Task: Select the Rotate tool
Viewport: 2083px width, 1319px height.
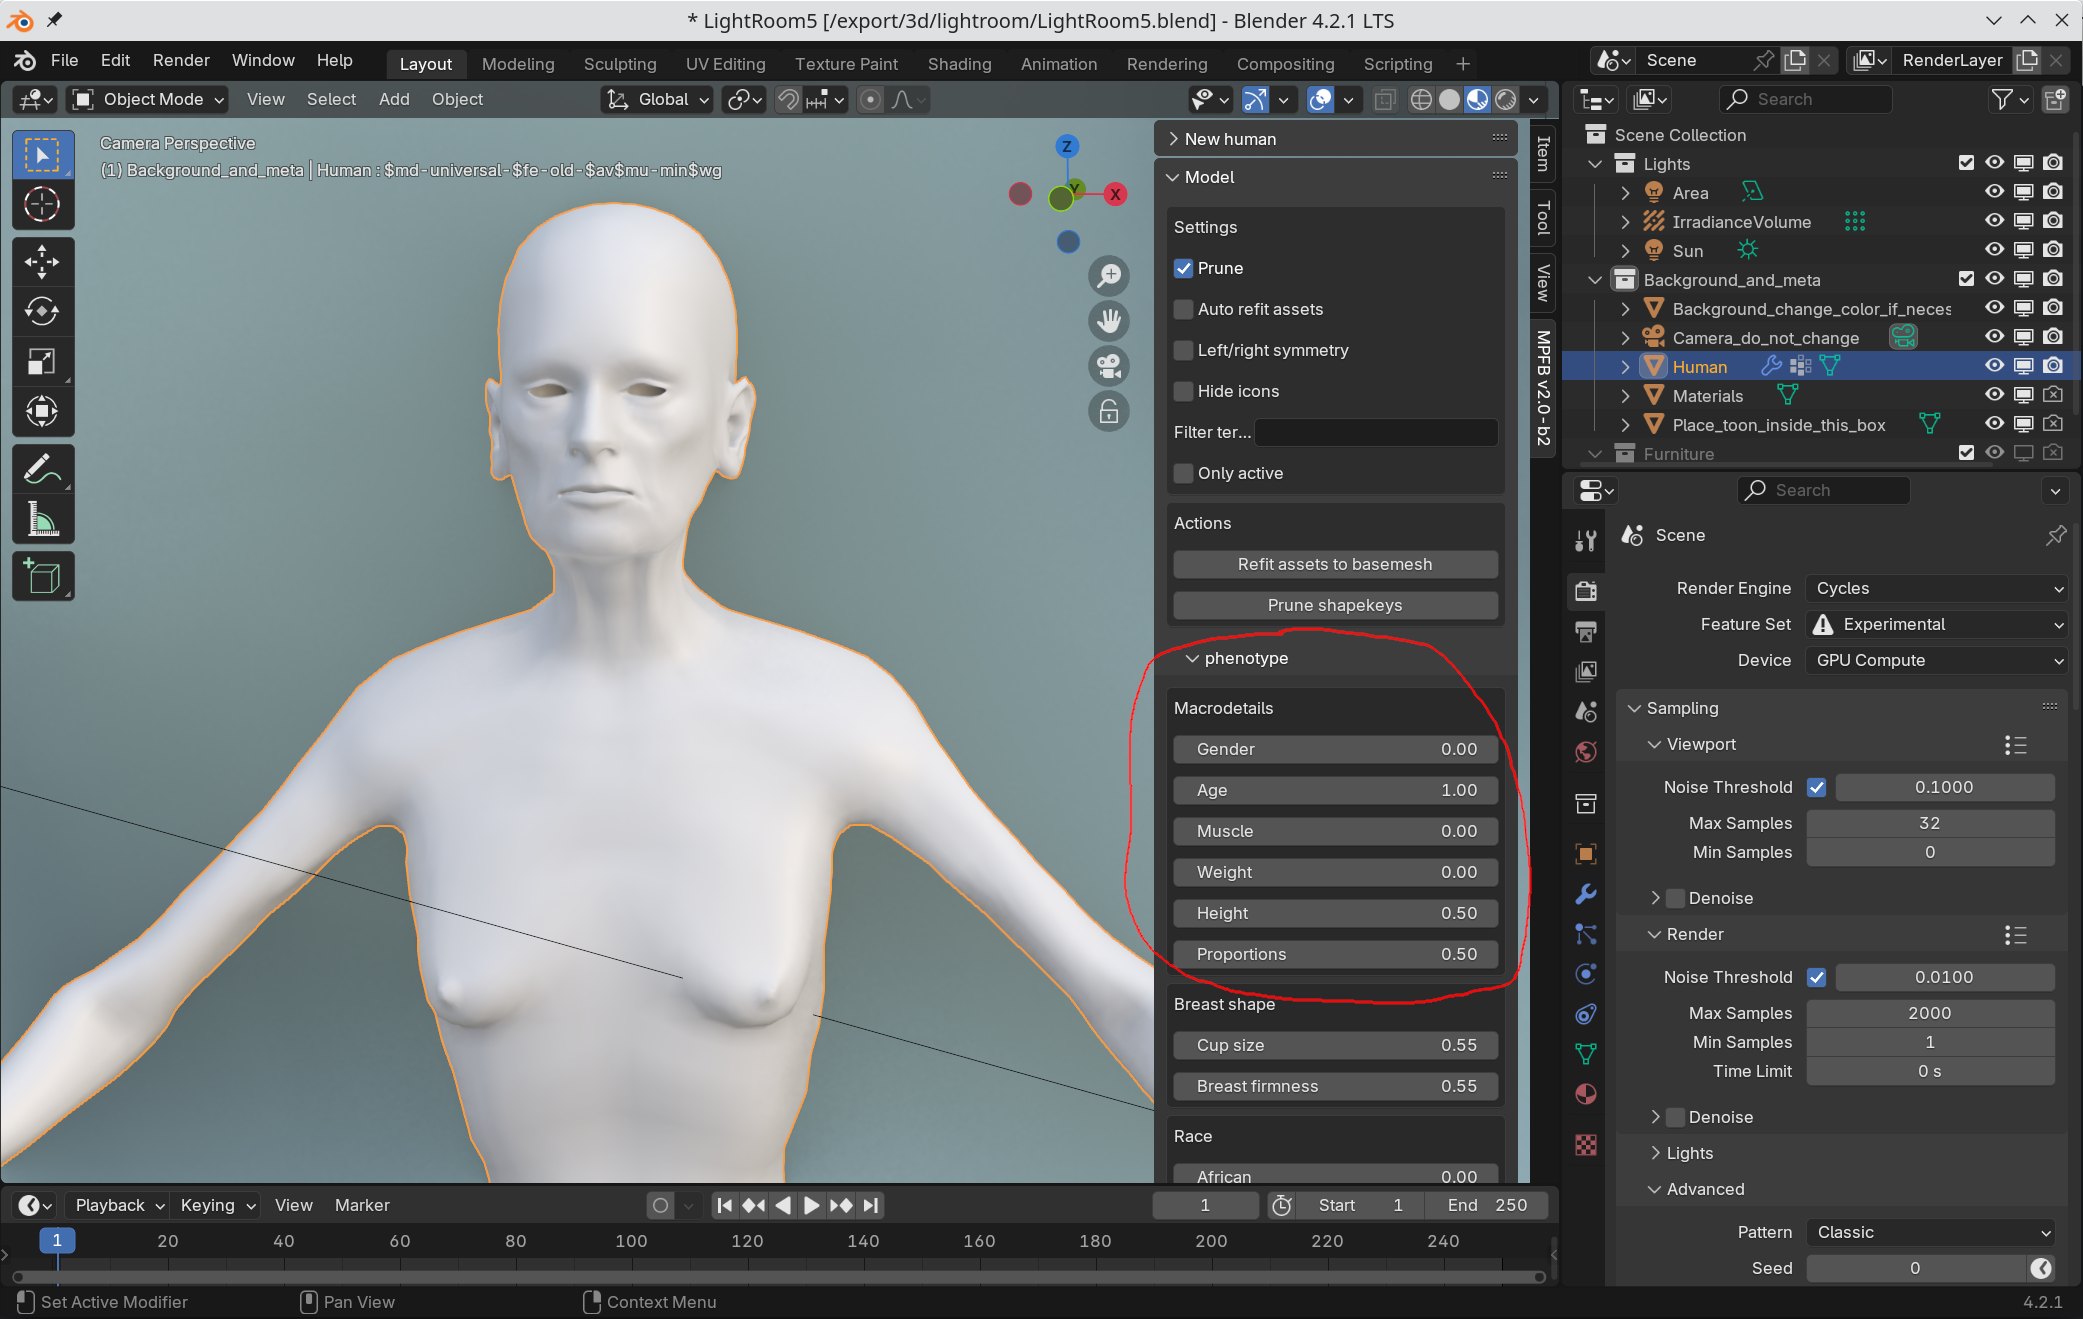Action: coord(42,311)
